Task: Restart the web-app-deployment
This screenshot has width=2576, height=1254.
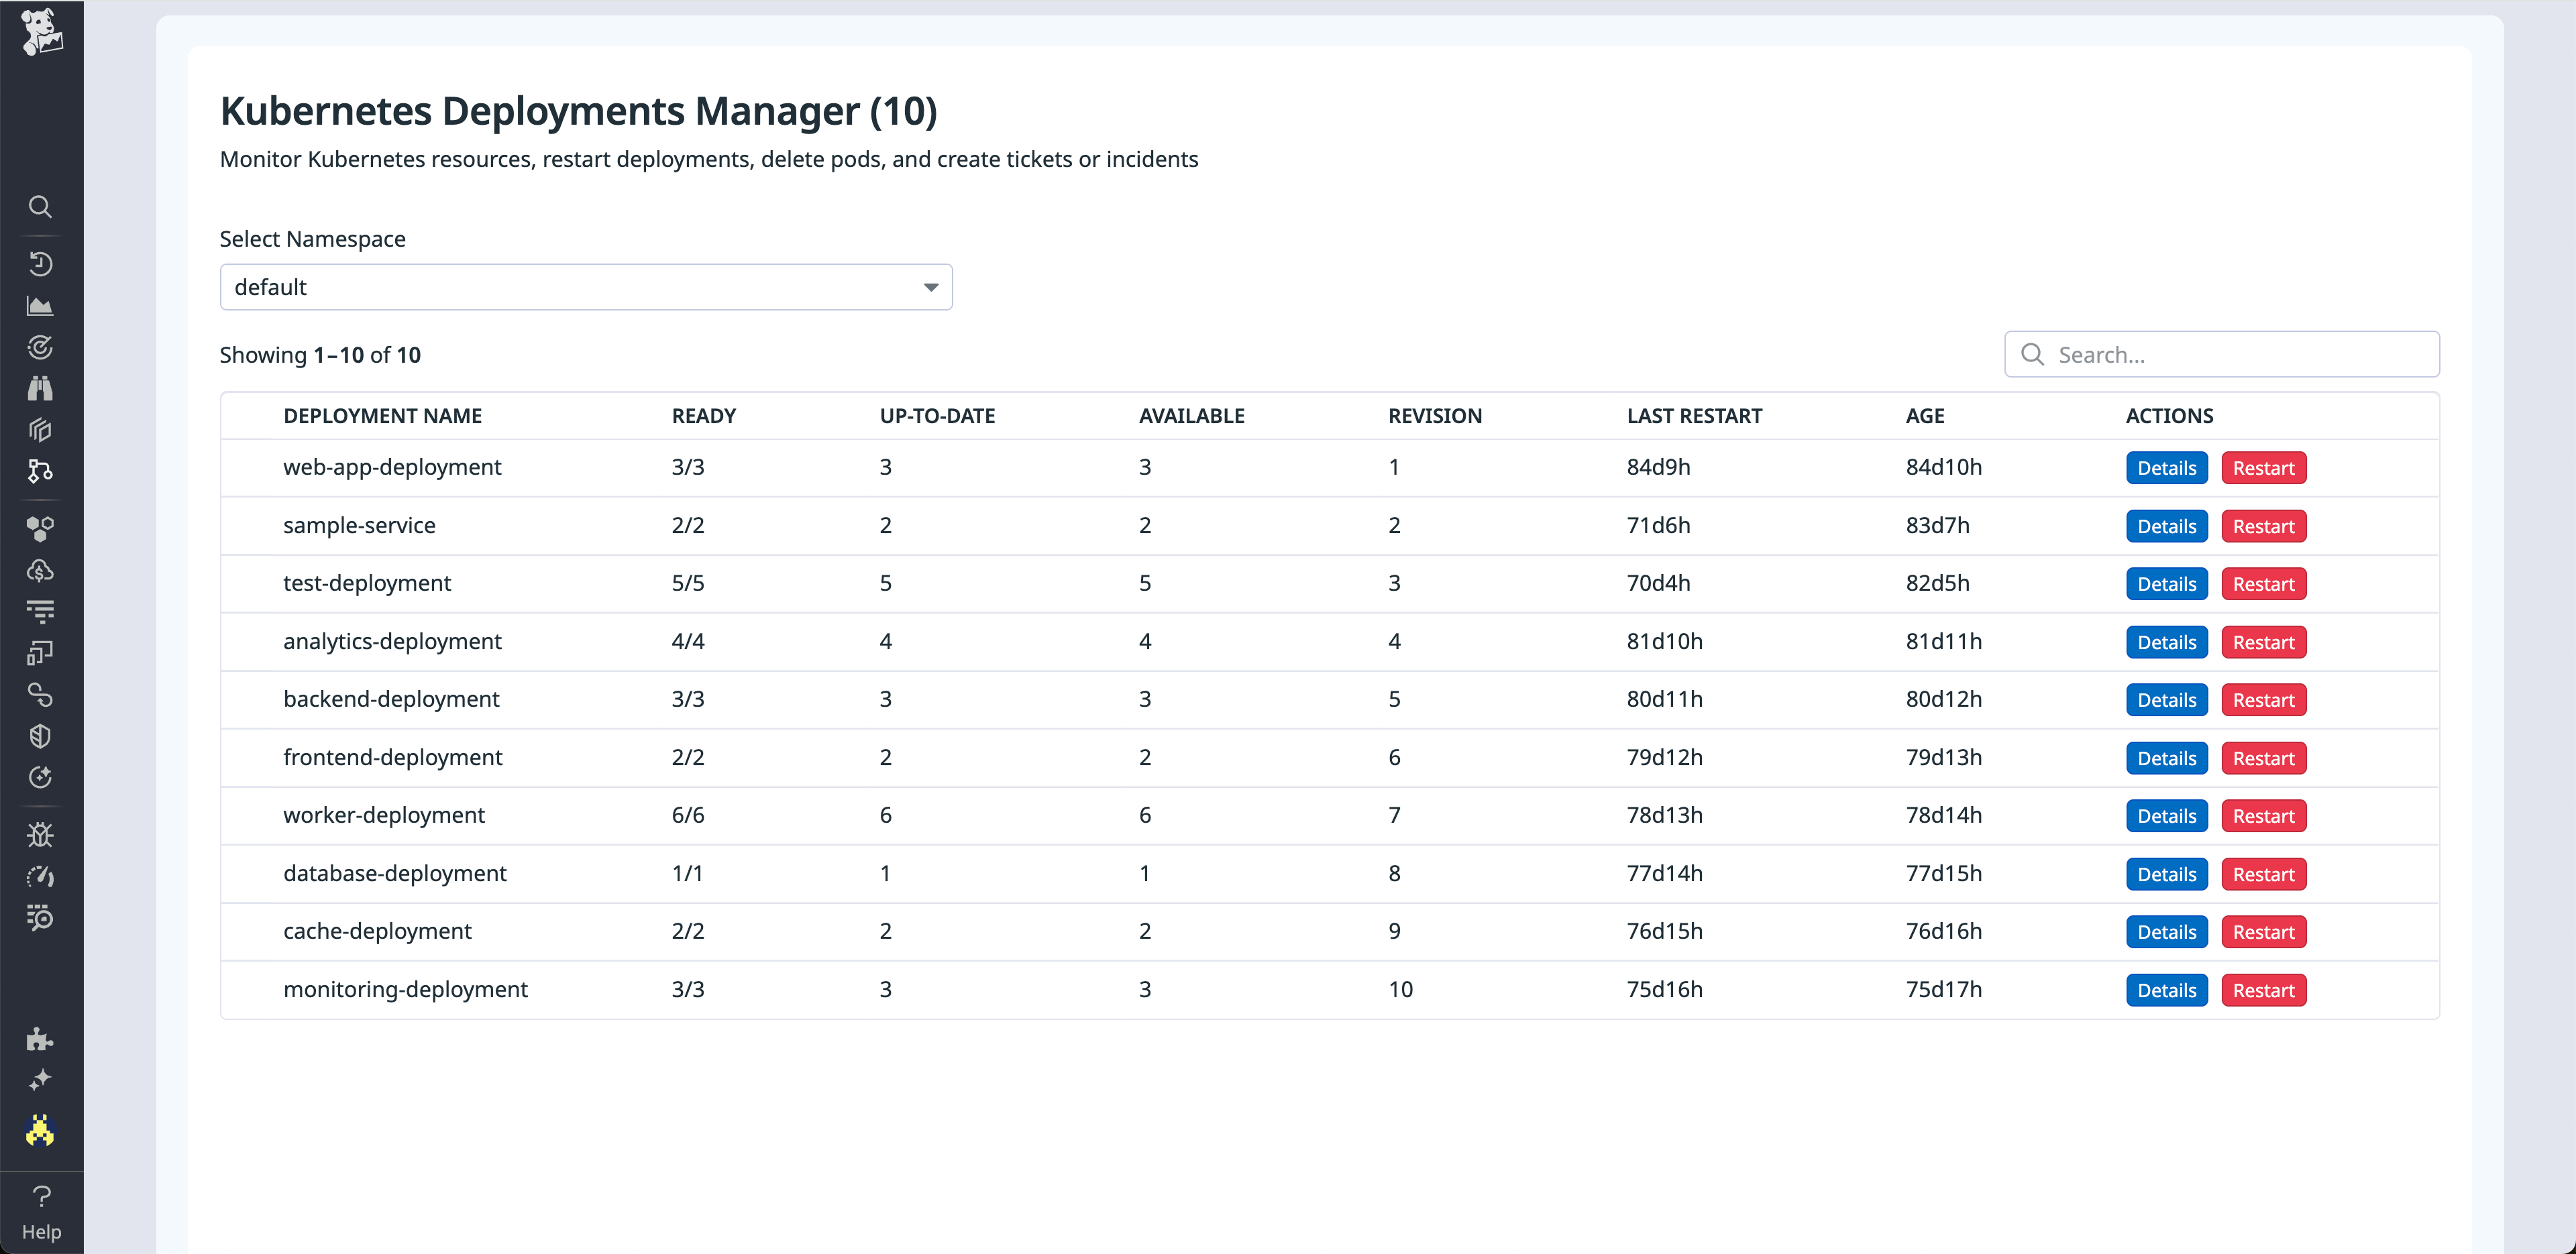Action: click(2264, 467)
